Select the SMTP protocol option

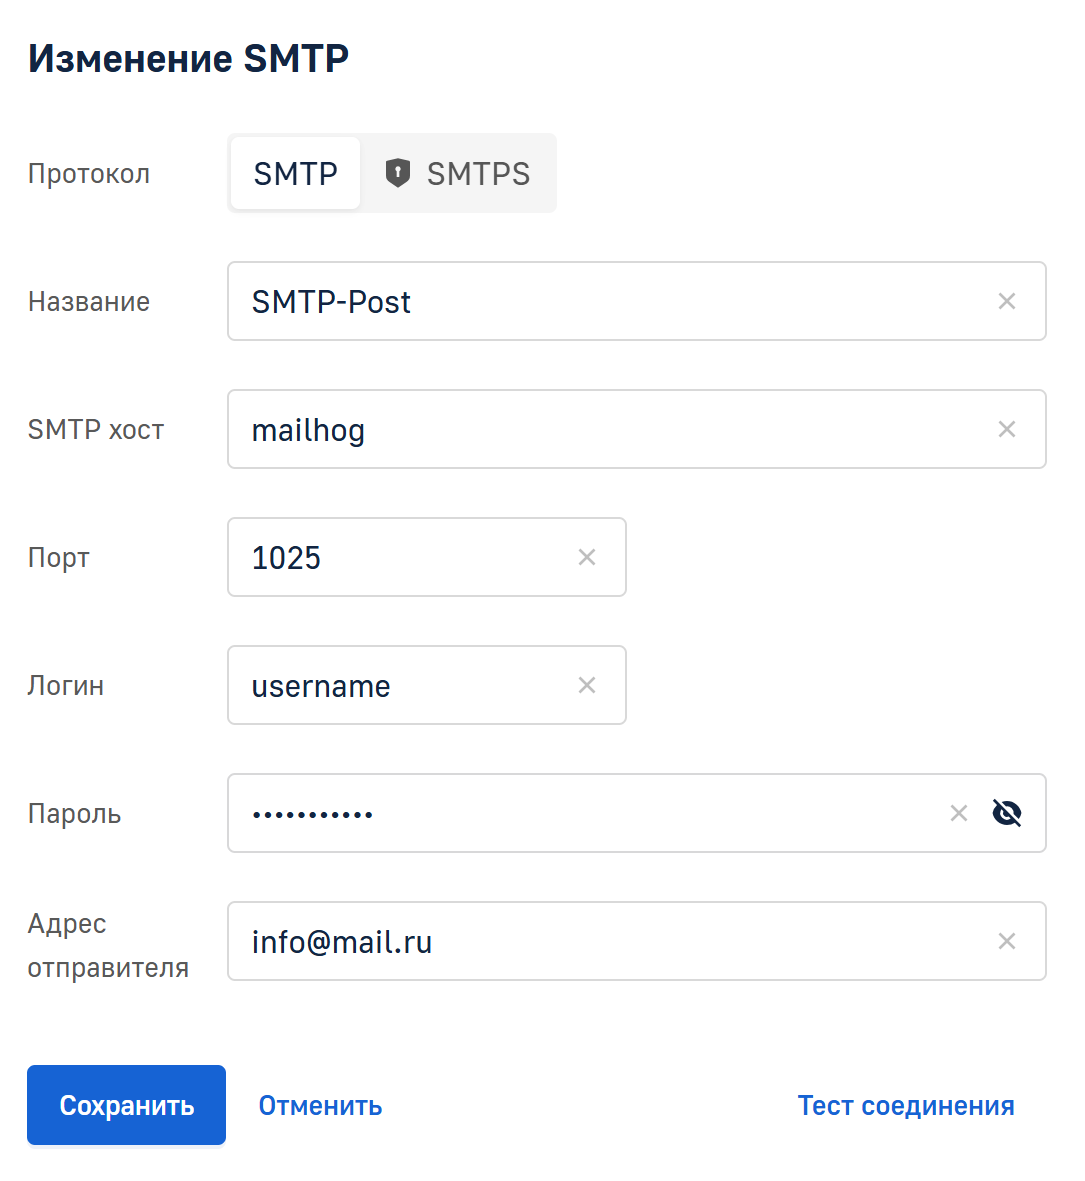[x=295, y=174]
